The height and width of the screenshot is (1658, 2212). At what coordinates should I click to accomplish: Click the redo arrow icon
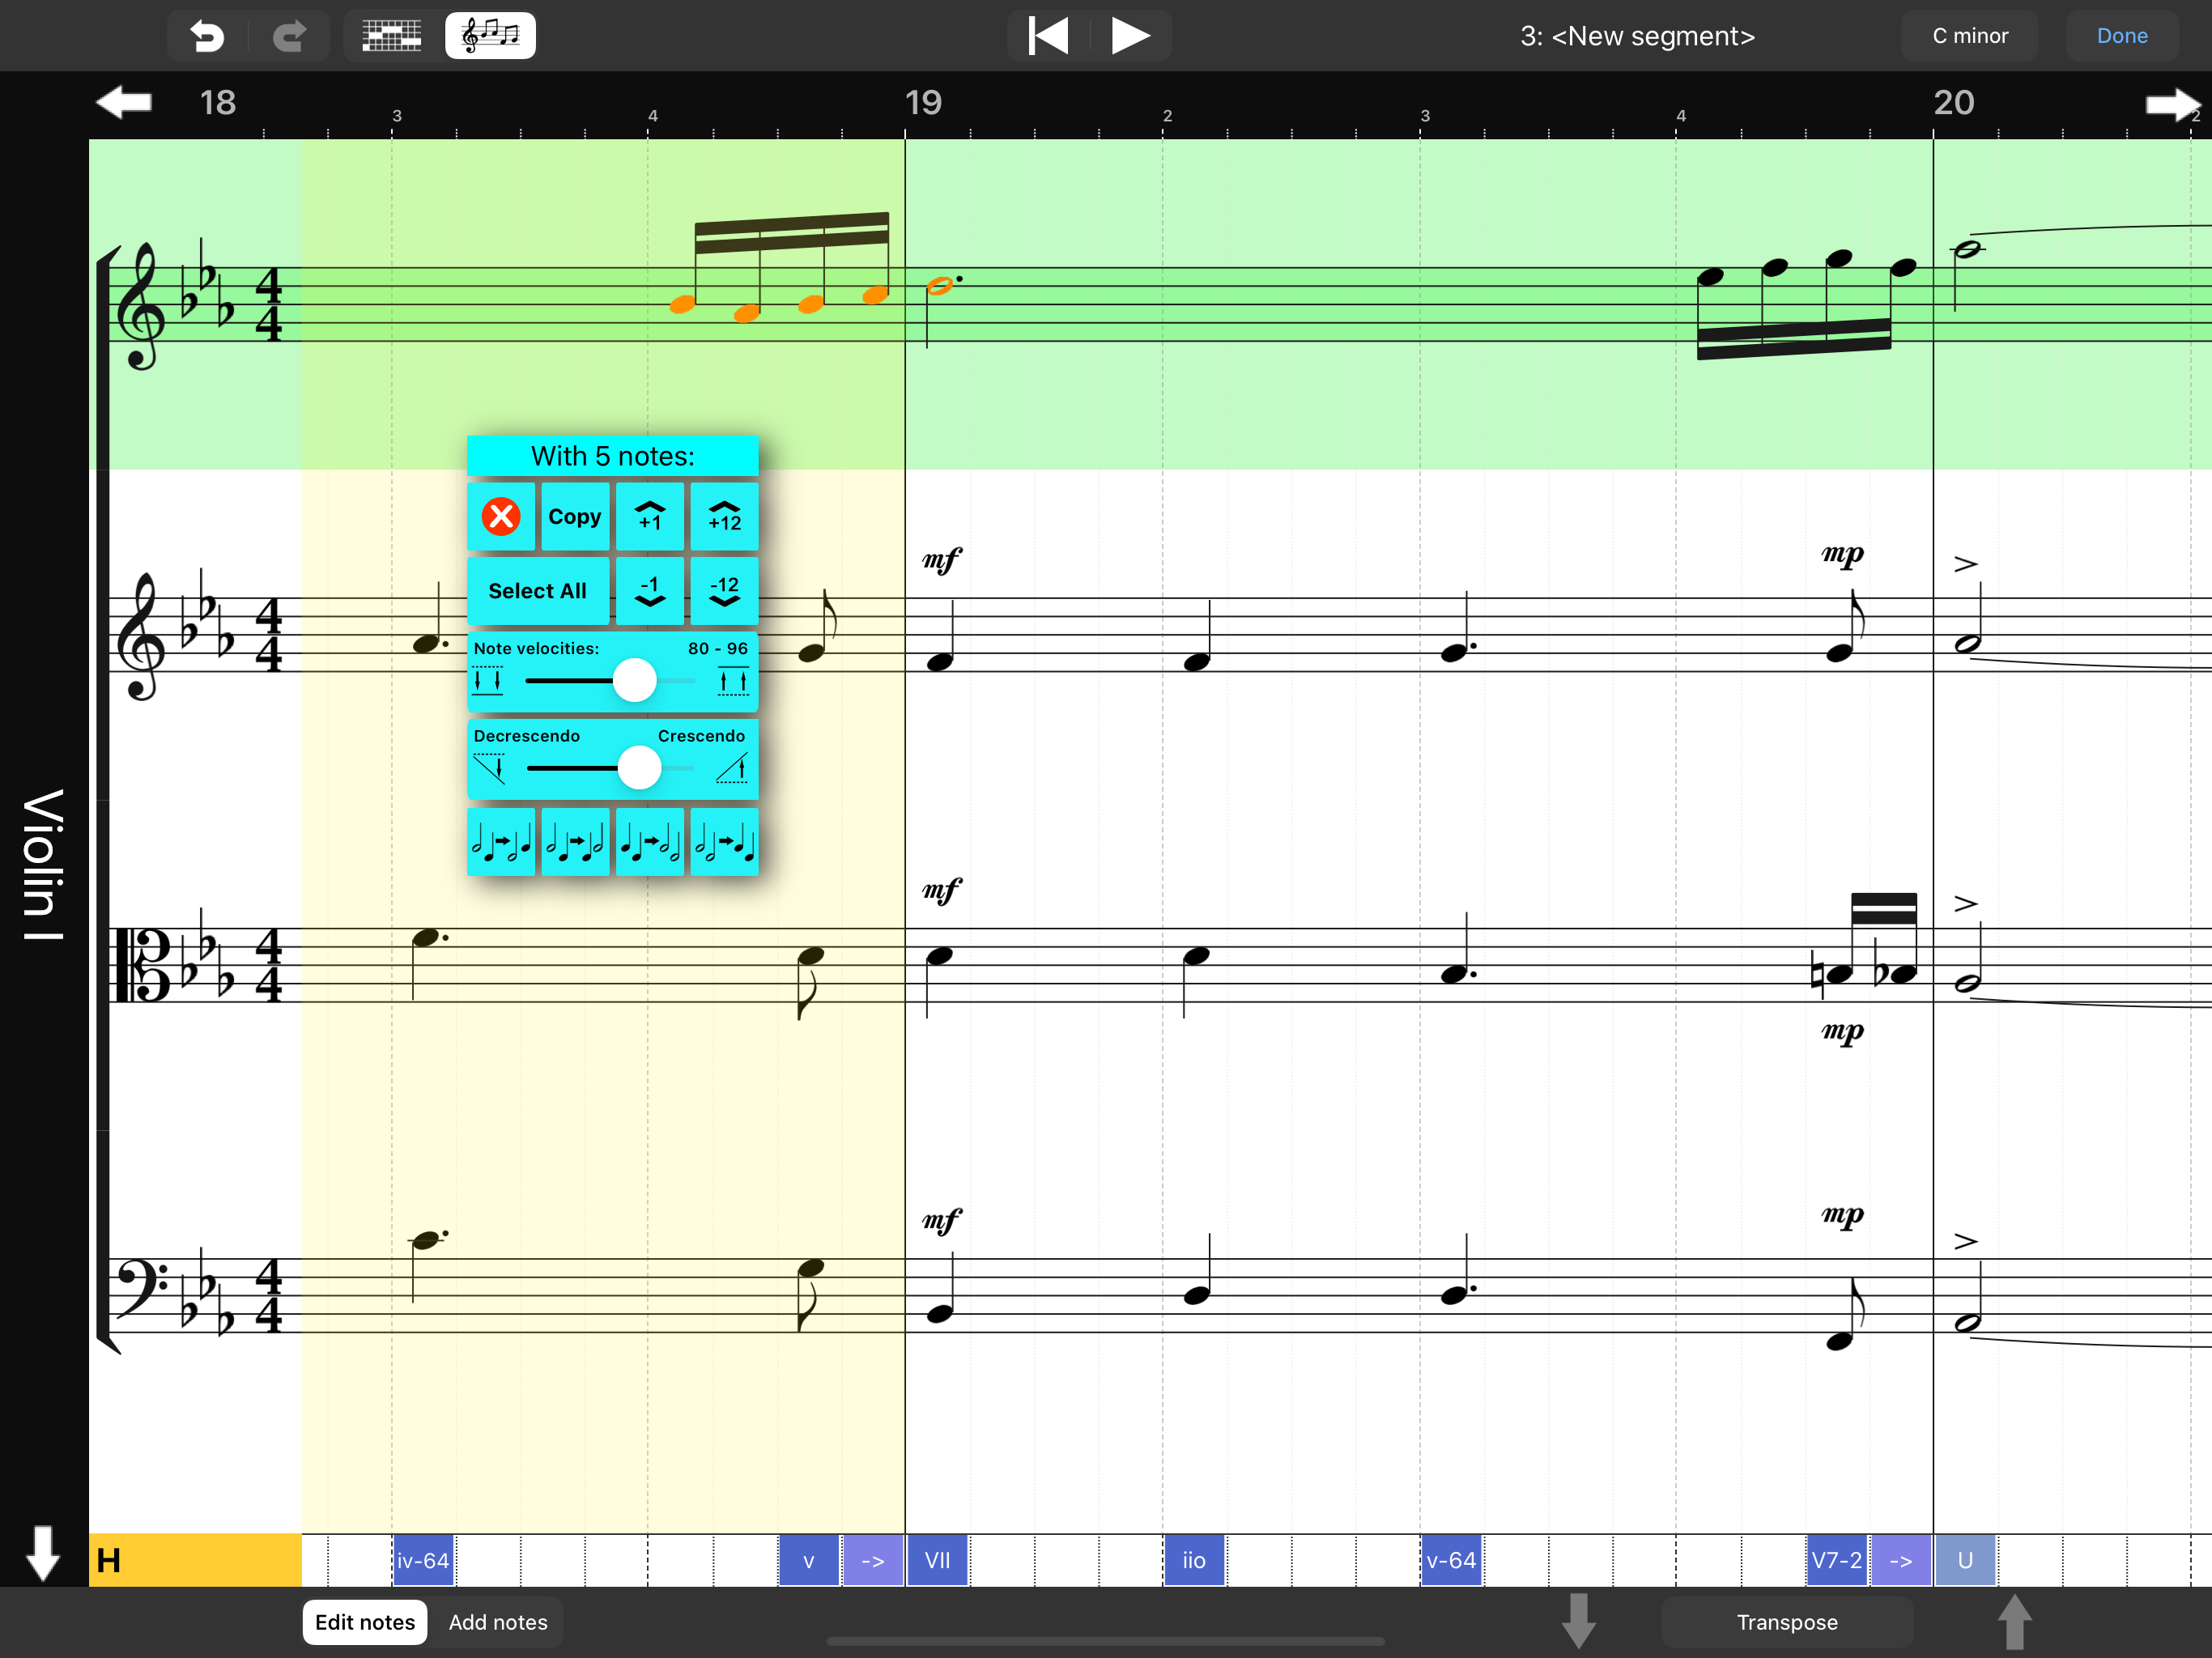[290, 36]
